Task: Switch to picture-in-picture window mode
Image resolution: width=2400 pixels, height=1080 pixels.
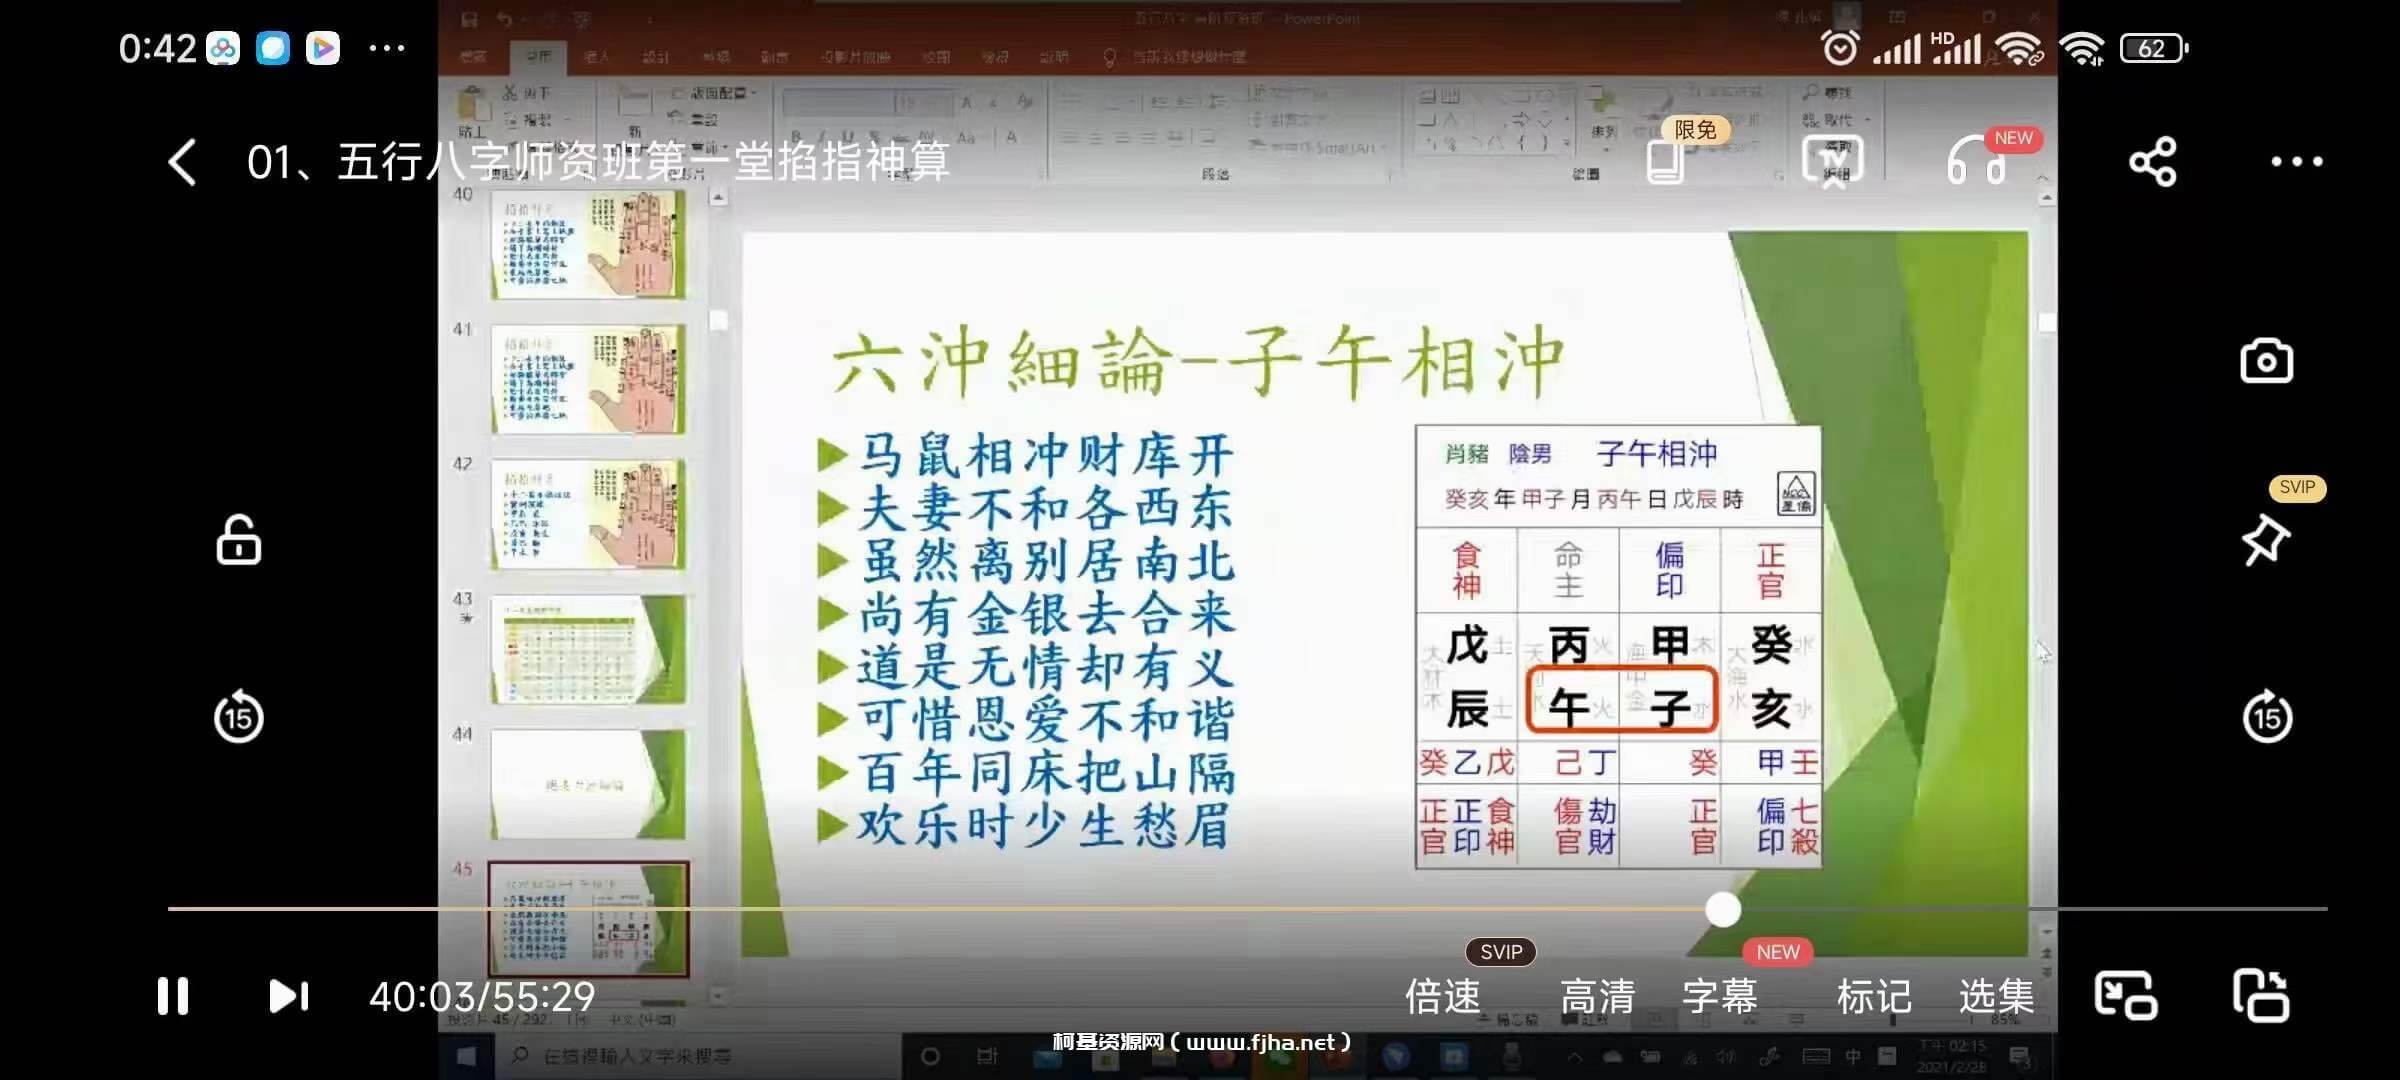Action: tap(2126, 996)
